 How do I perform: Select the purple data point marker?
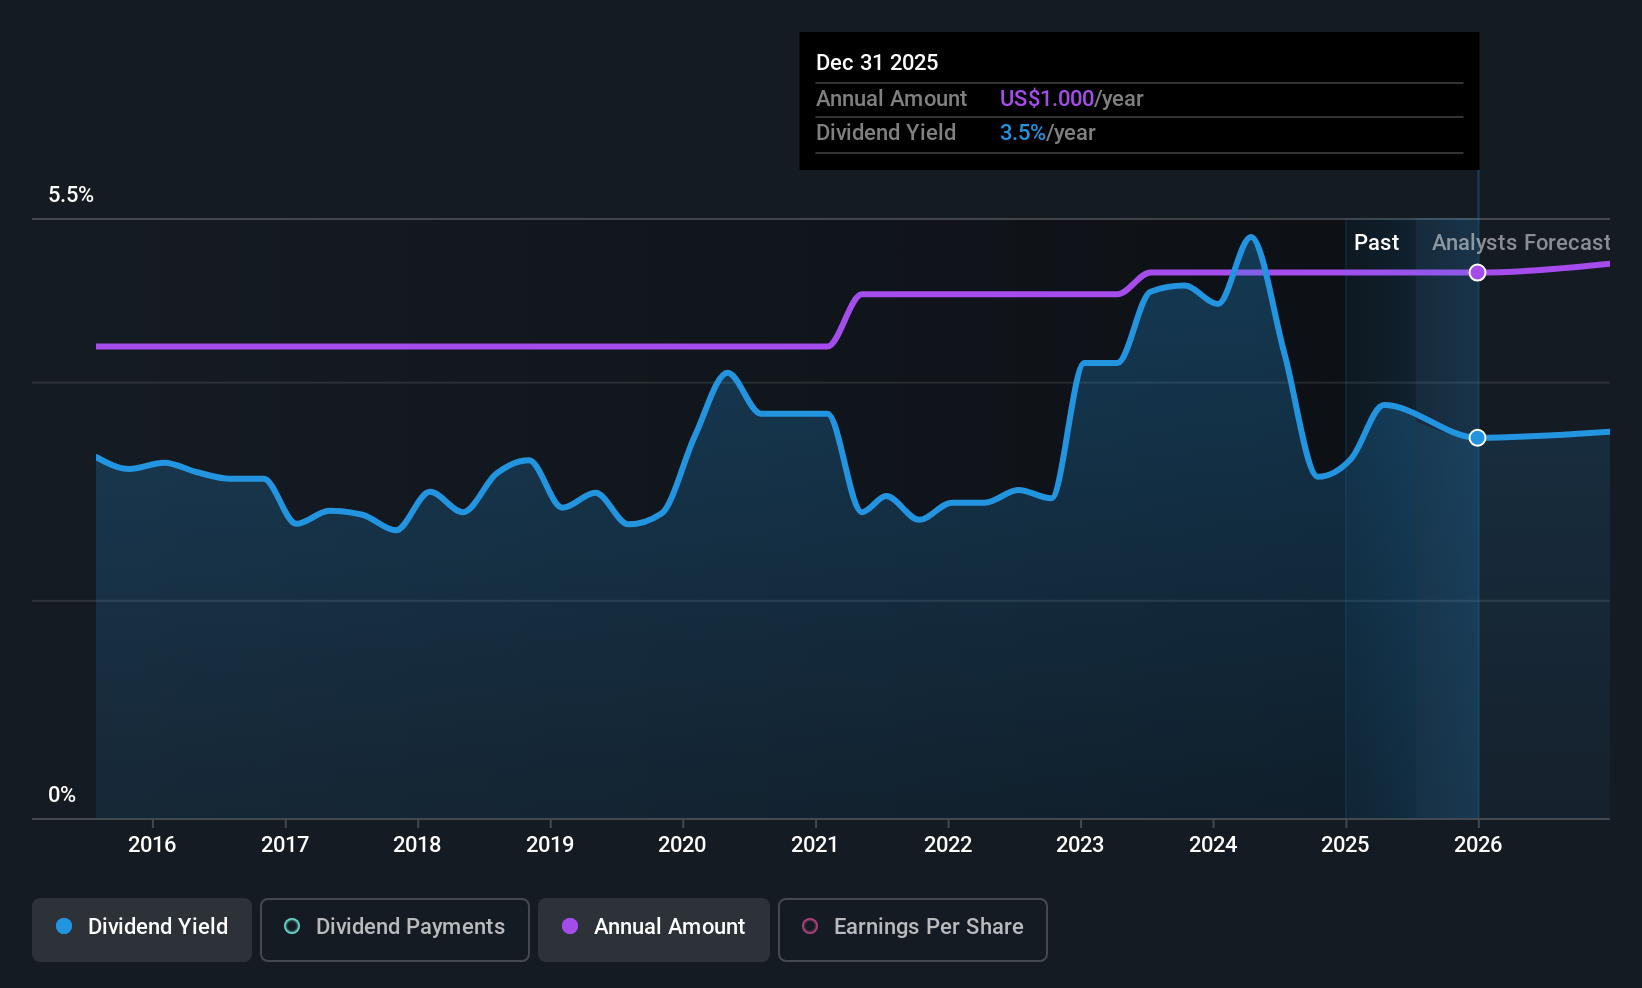click(x=1477, y=272)
